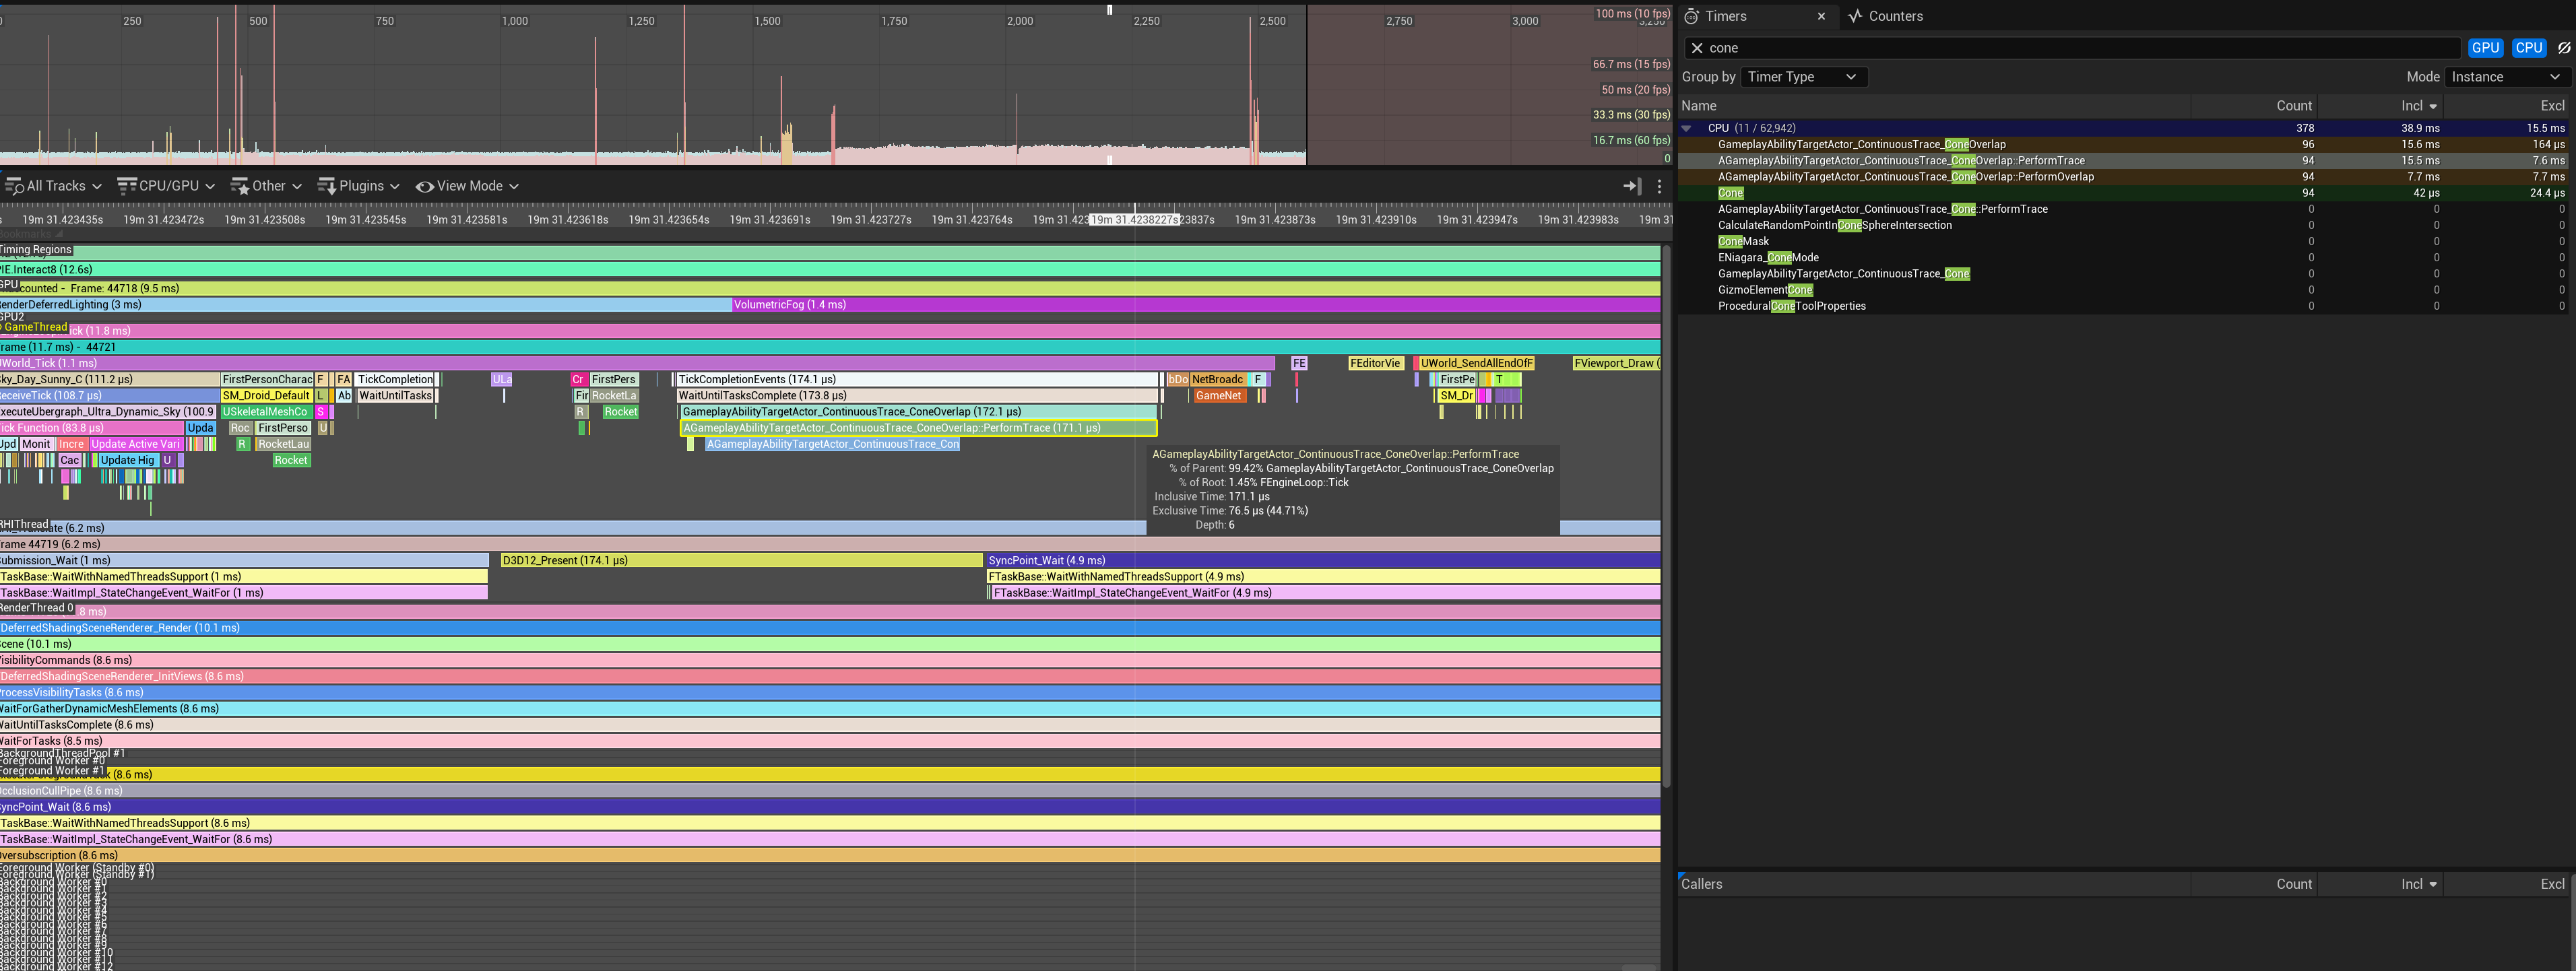Select GameplayAbilityTargetActor_ContinuousTrace_Cone zero-count row
The height and width of the screenshot is (971, 2576).
point(2123,274)
